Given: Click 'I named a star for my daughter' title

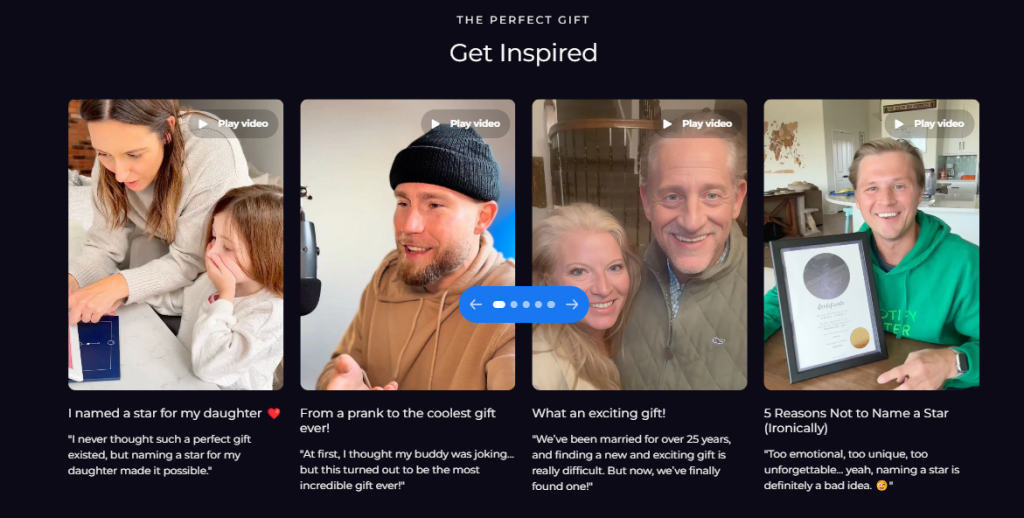Looking at the screenshot, I should [x=165, y=413].
